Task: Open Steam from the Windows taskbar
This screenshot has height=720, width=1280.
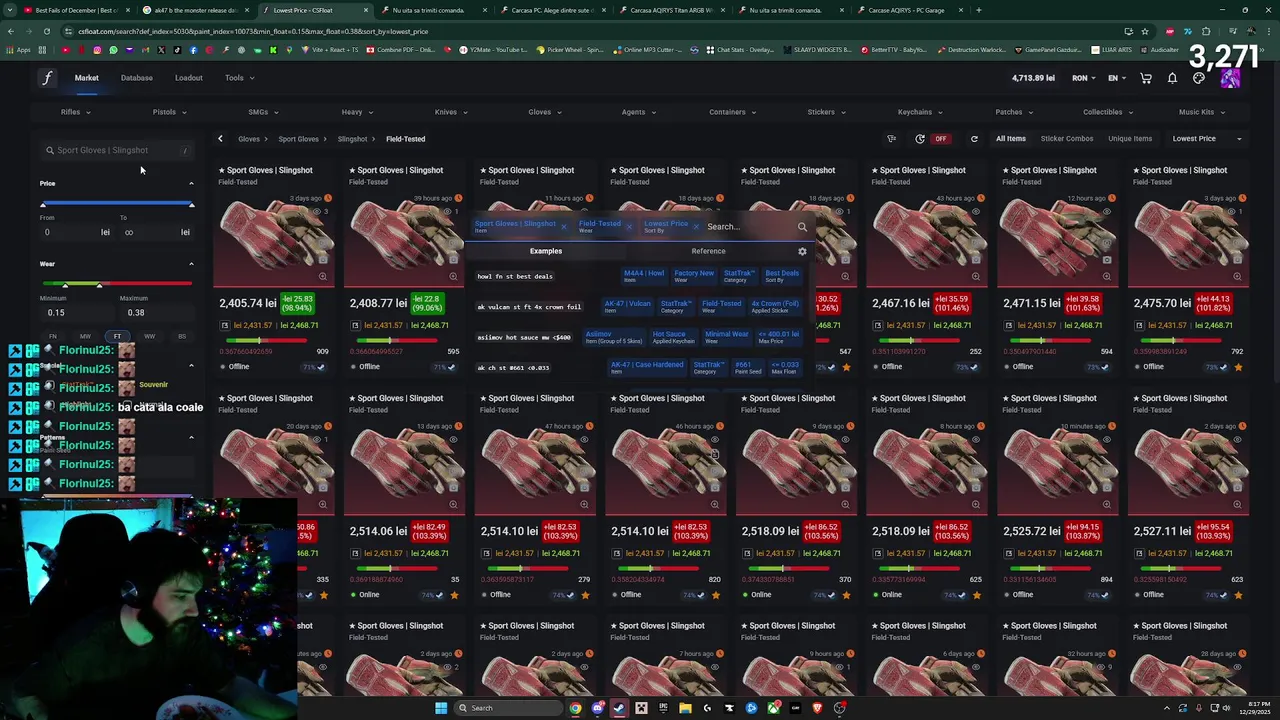Action: pos(619,708)
